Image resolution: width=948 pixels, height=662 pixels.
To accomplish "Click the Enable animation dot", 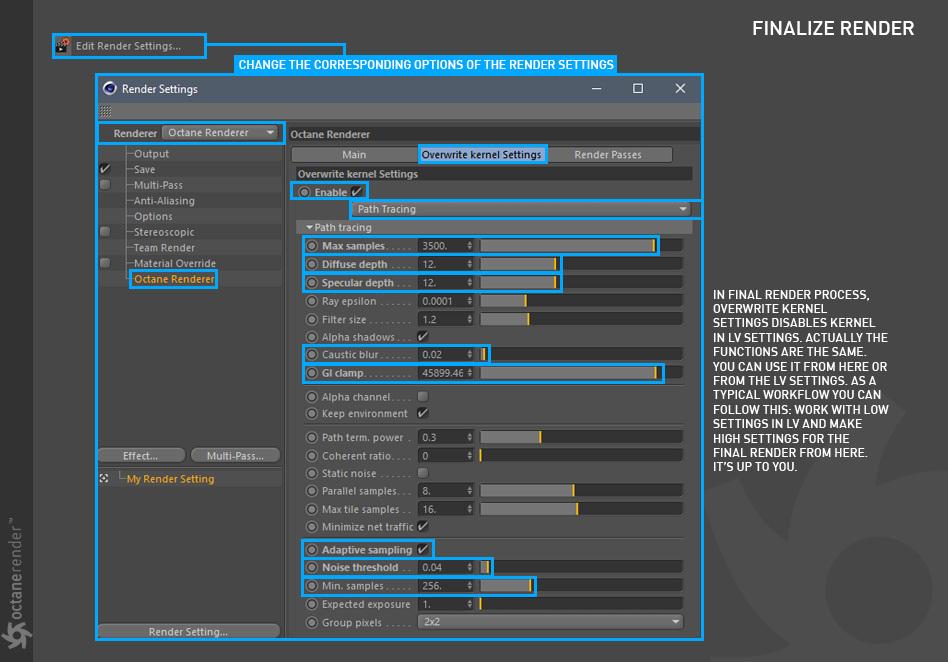I will (304, 192).
